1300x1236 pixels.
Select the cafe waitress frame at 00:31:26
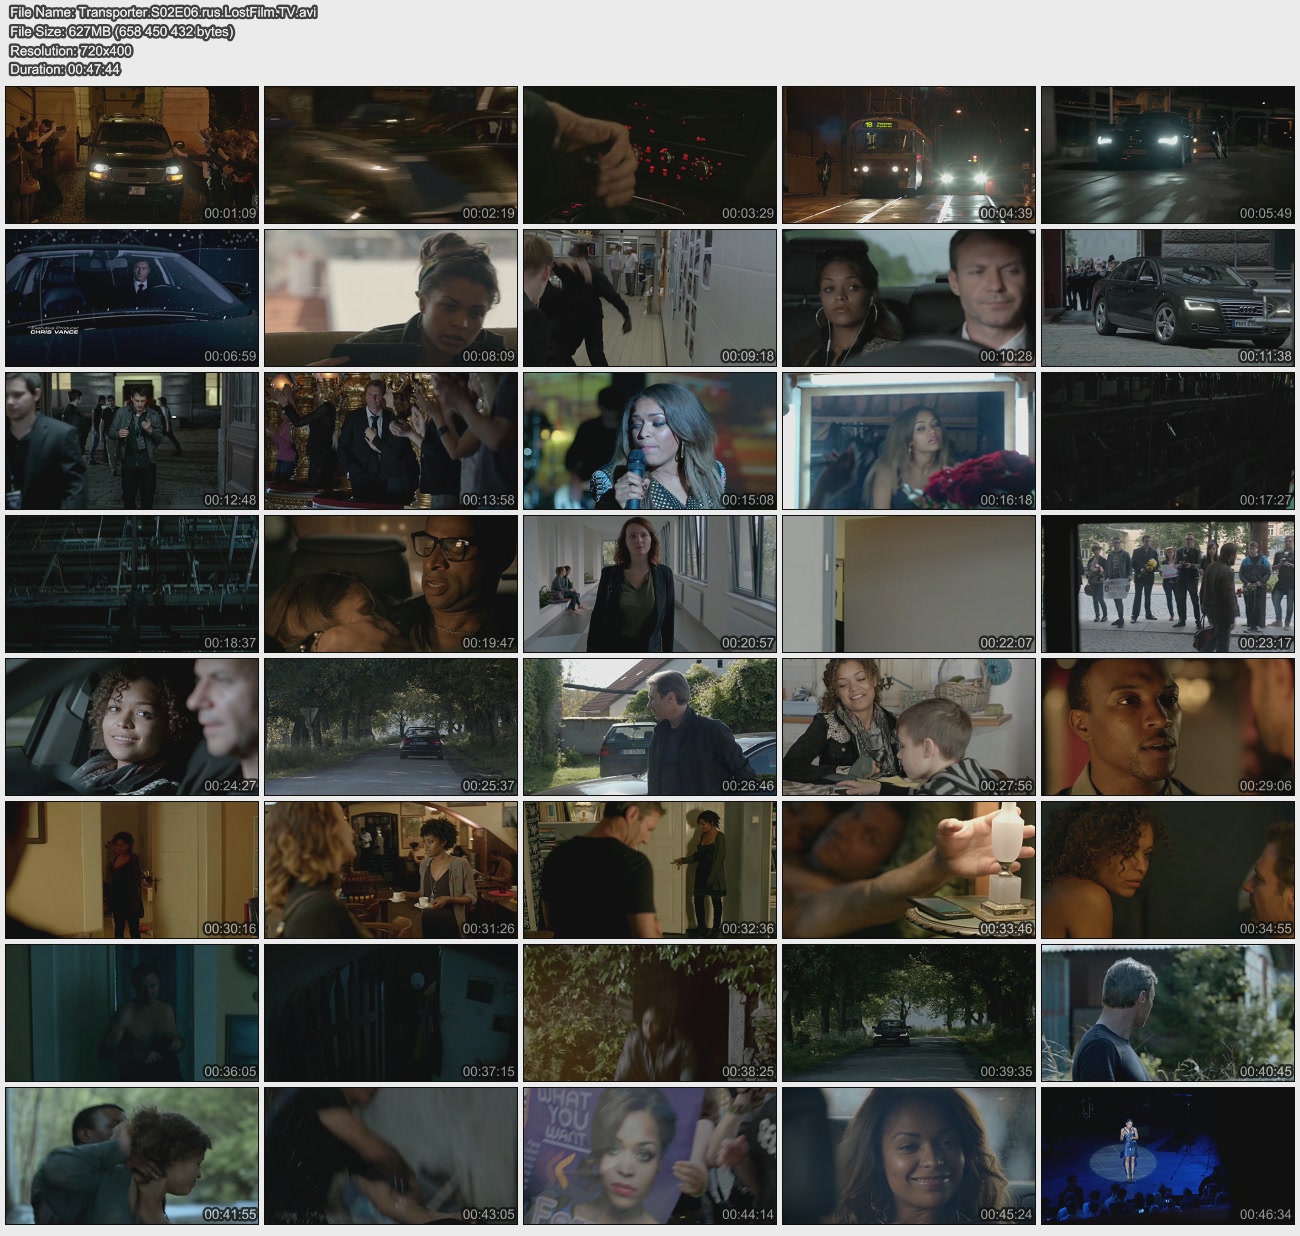[391, 870]
